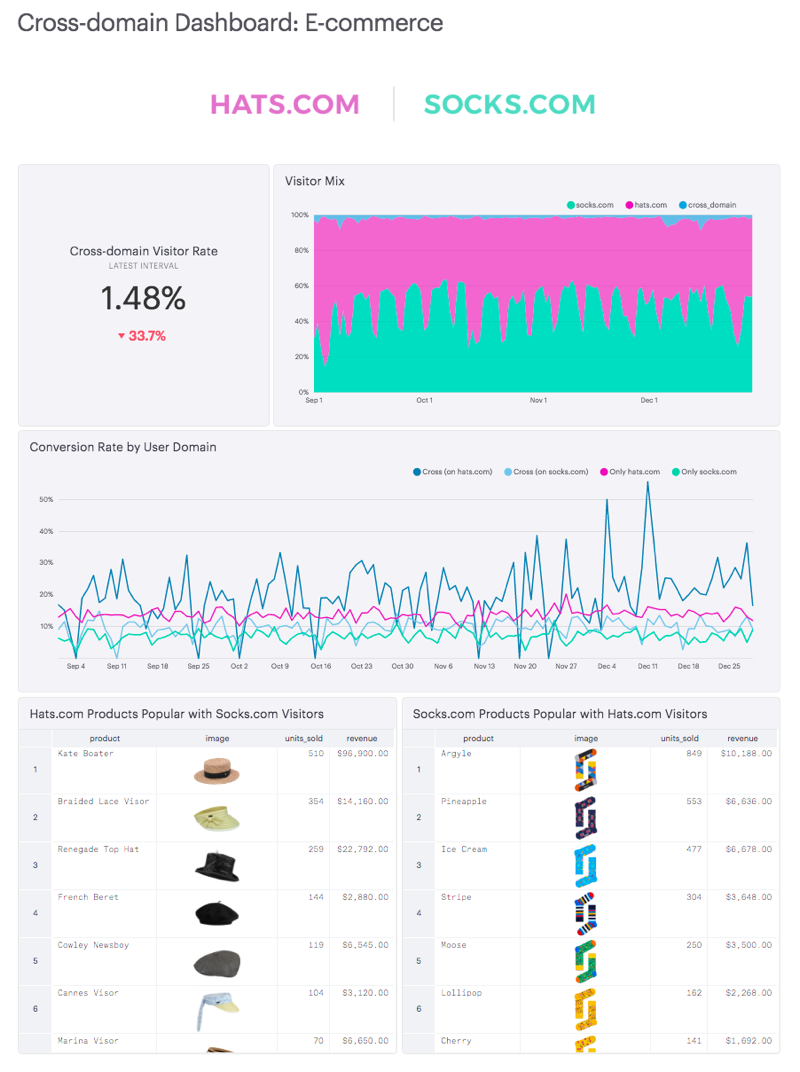
Task: Click the Visitor Mix chart title
Action: [x=315, y=181]
